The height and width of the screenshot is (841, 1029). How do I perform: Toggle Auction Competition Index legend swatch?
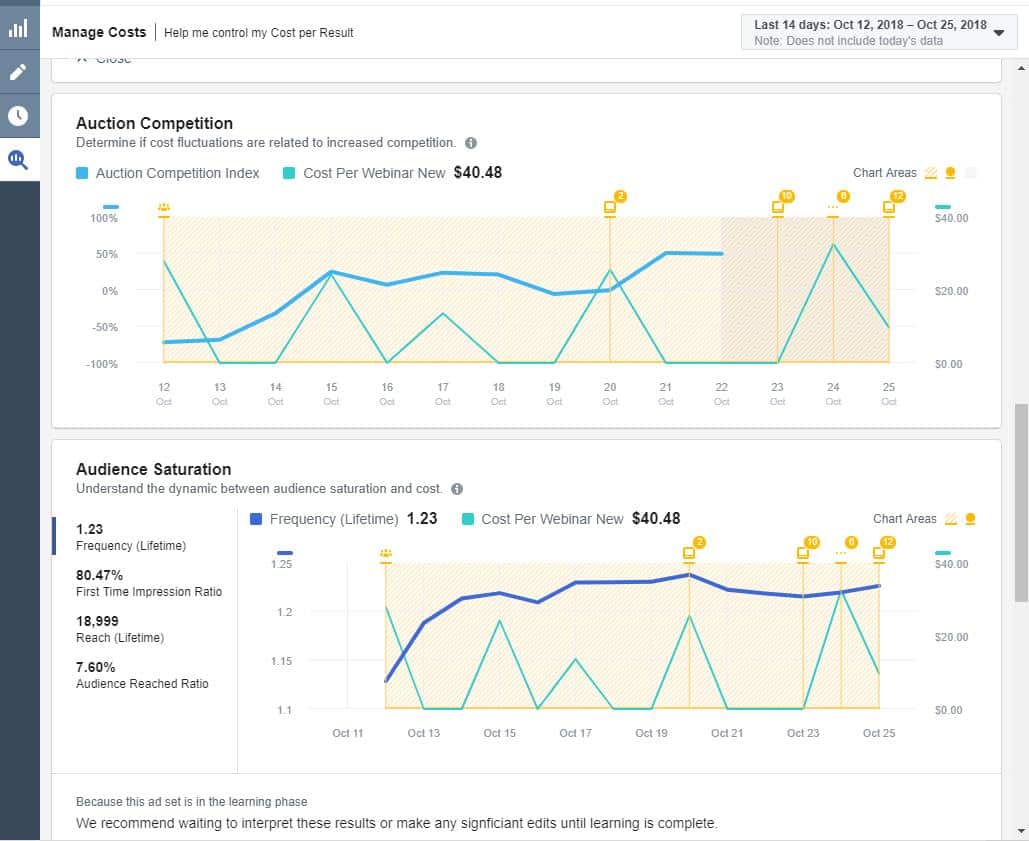coord(82,173)
